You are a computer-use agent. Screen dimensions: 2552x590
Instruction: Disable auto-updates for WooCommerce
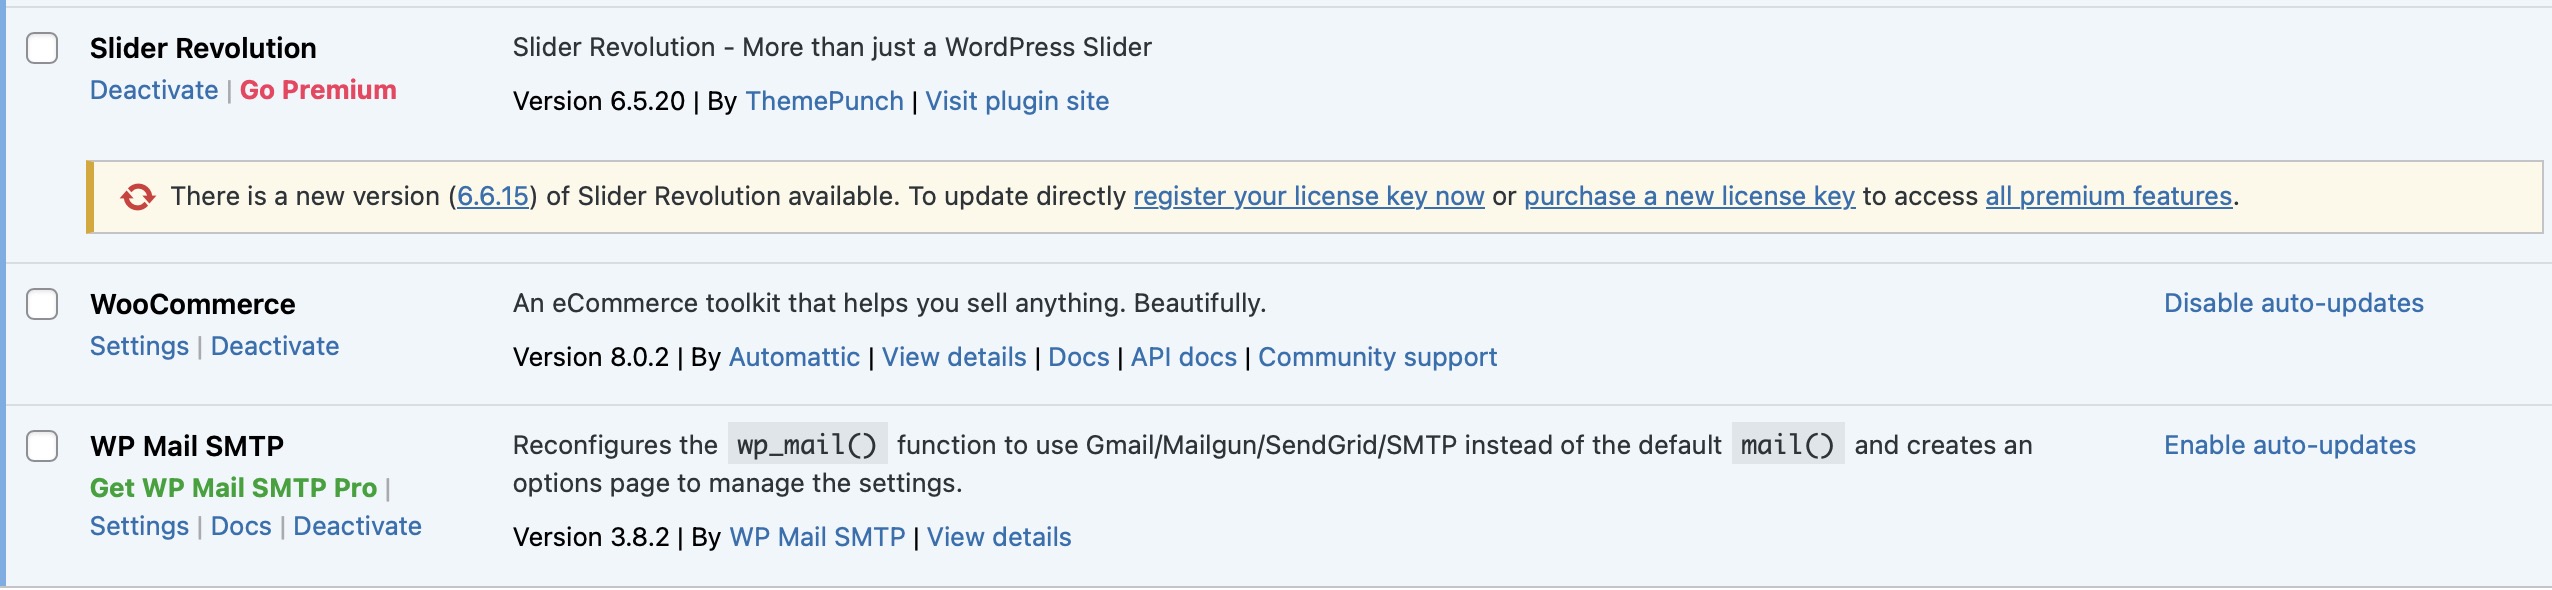pyautogui.click(x=2293, y=303)
